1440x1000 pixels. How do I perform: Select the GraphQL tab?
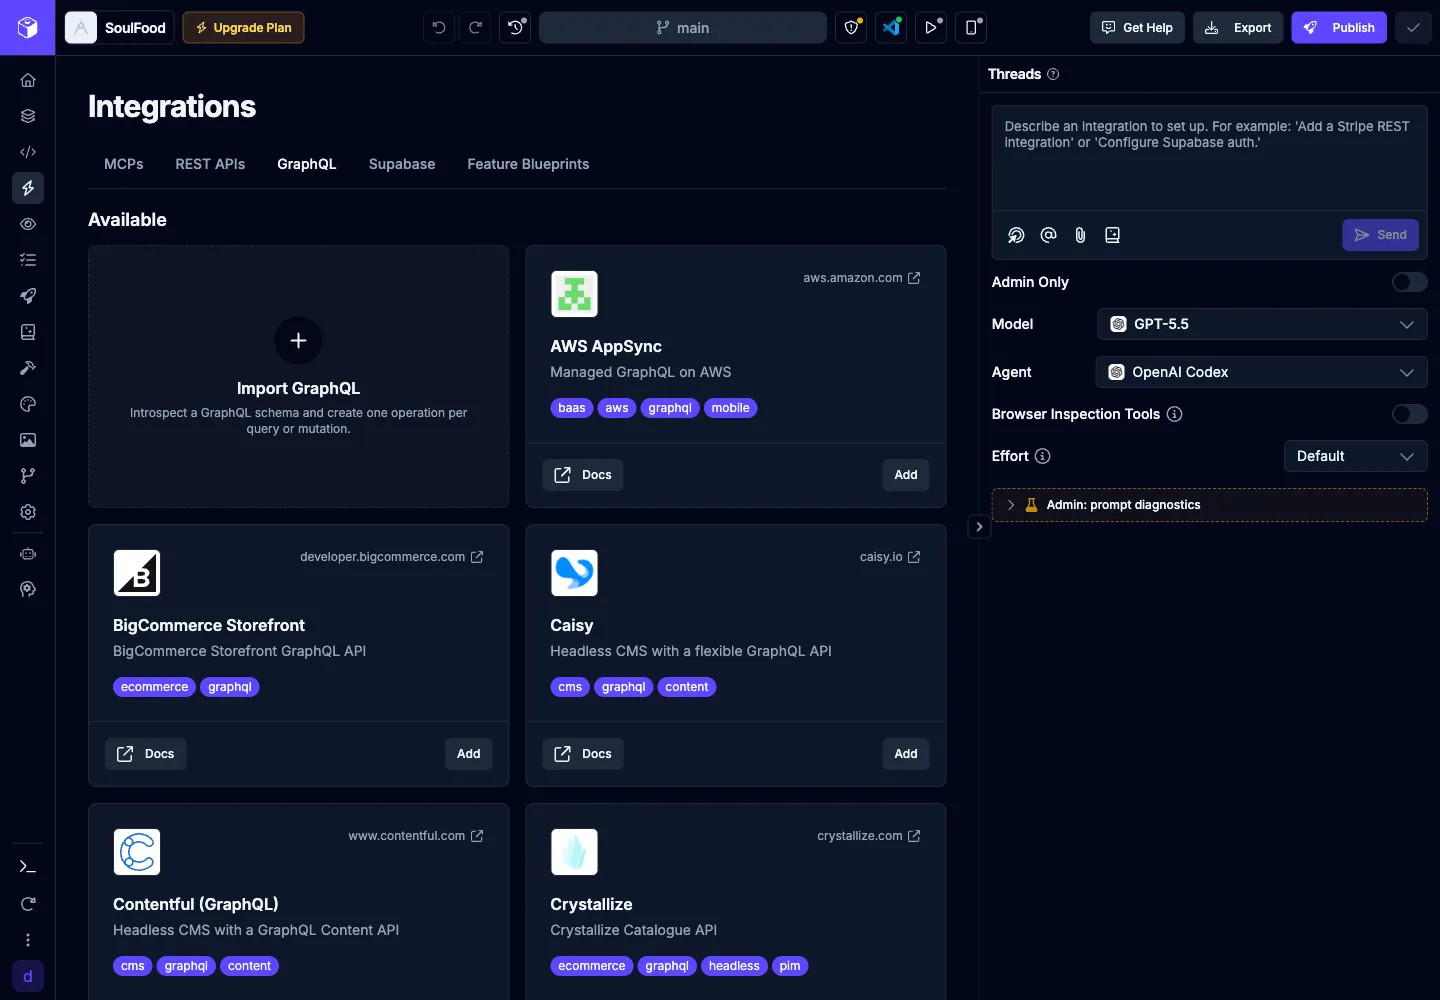tap(307, 164)
